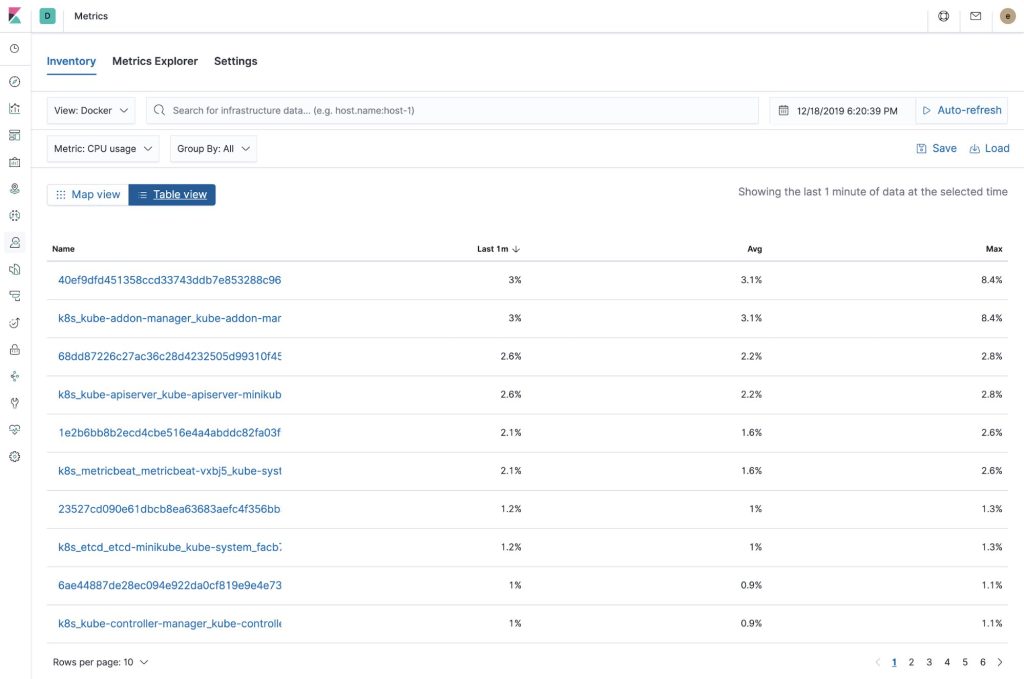This screenshot has height=679, width=1024.
Task: Switch to Map view
Action: coord(88,195)
